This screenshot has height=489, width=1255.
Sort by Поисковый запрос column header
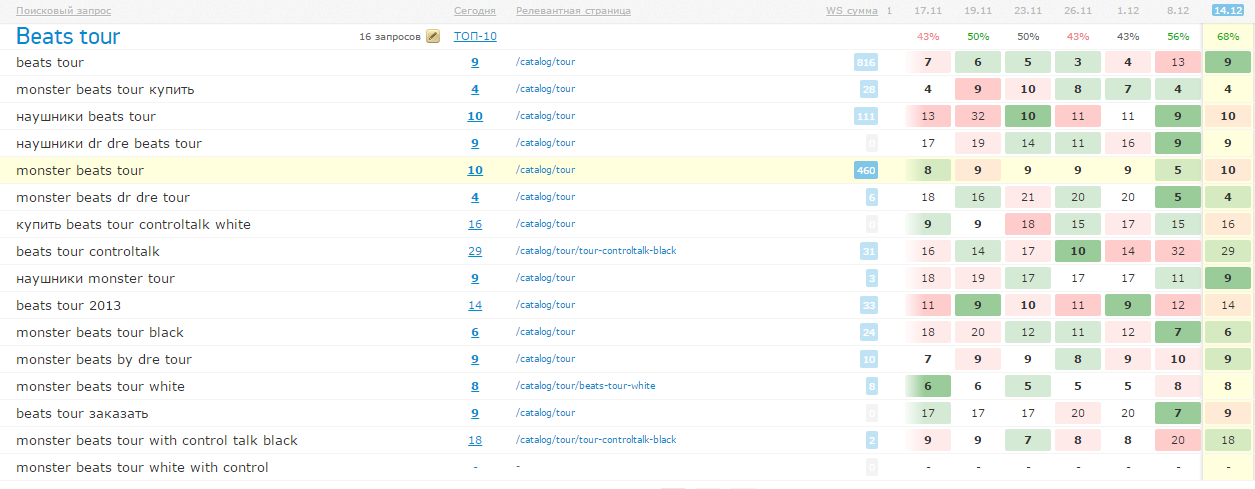click(x=64, y=11)
